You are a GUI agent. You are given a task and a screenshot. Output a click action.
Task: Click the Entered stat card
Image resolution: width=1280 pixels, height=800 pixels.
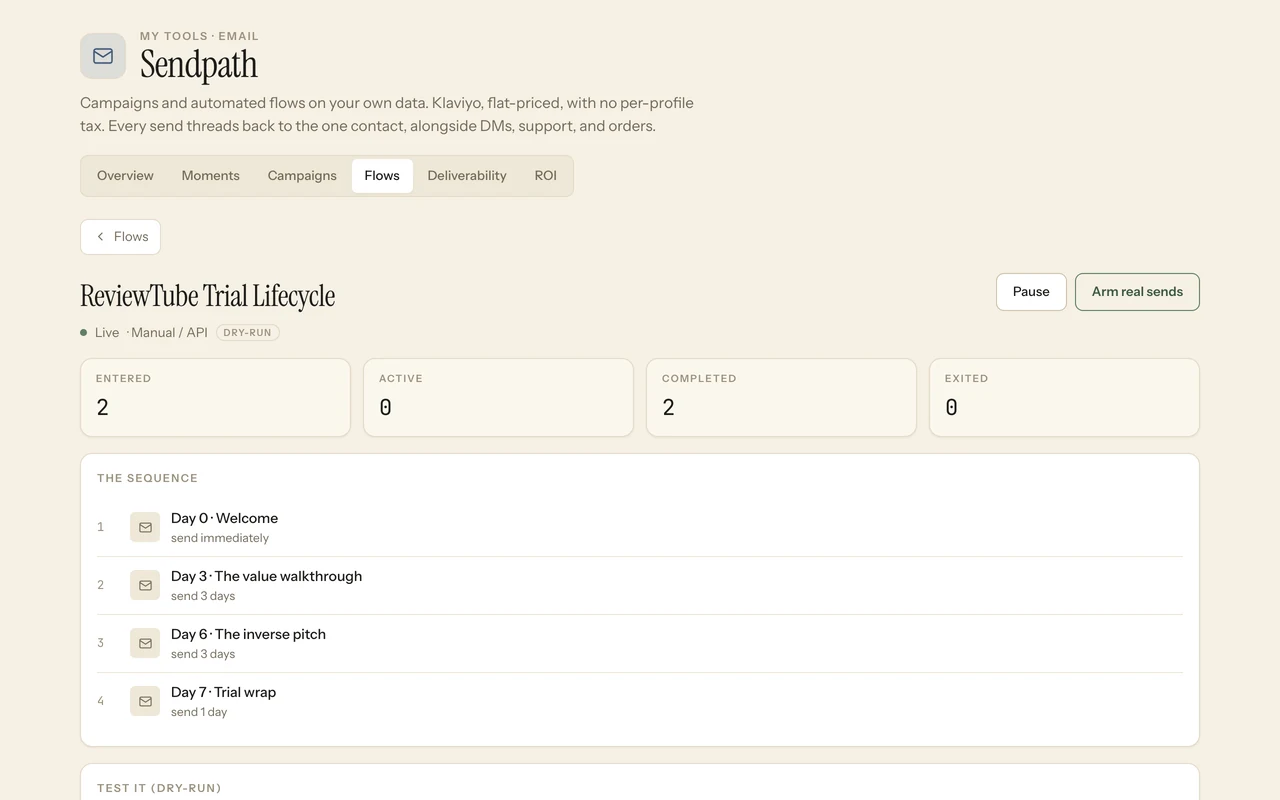pyautogui.click(x=215, y=398)
